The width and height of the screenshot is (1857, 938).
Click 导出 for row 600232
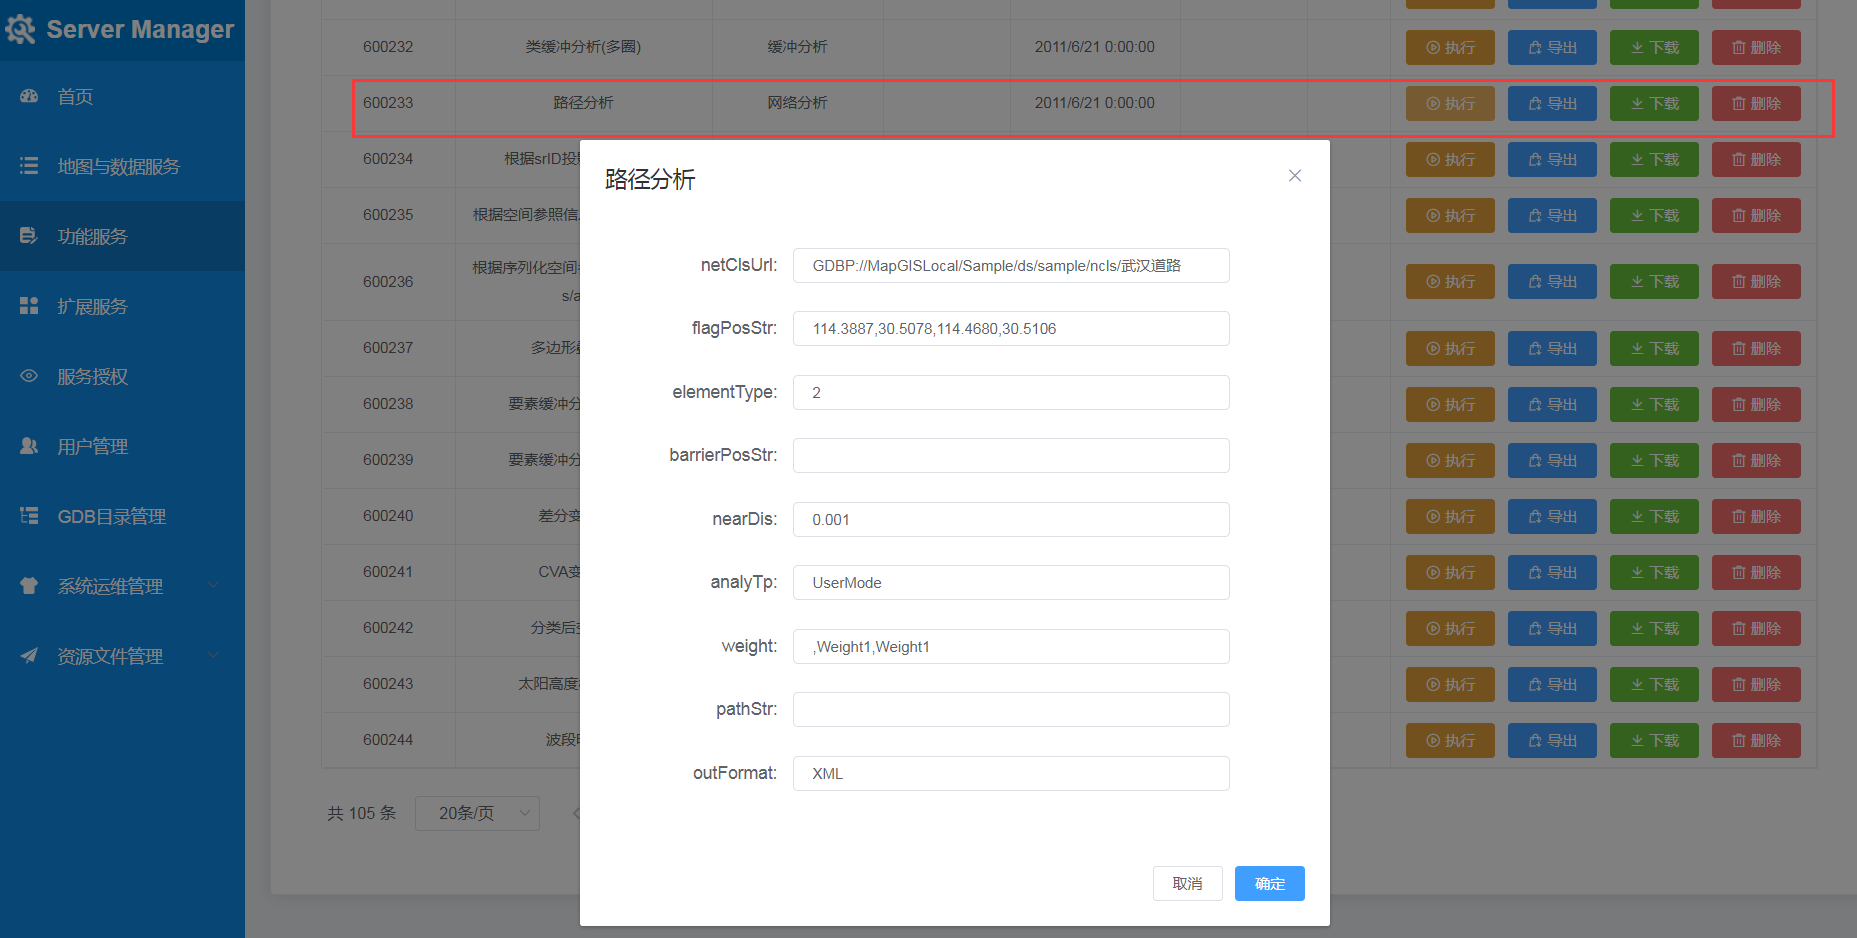1552,48
